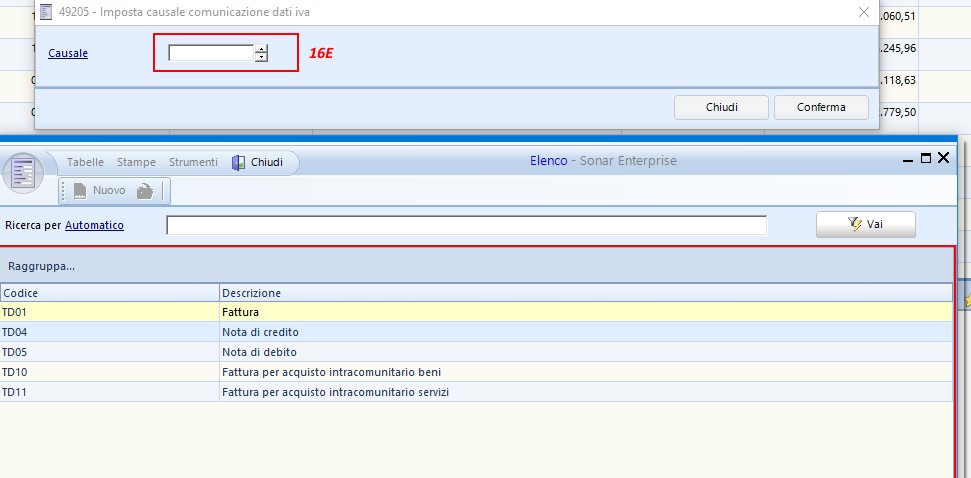Click the Nuovo document icon
The height and width of the screenshot is (478, 971).
80,190
